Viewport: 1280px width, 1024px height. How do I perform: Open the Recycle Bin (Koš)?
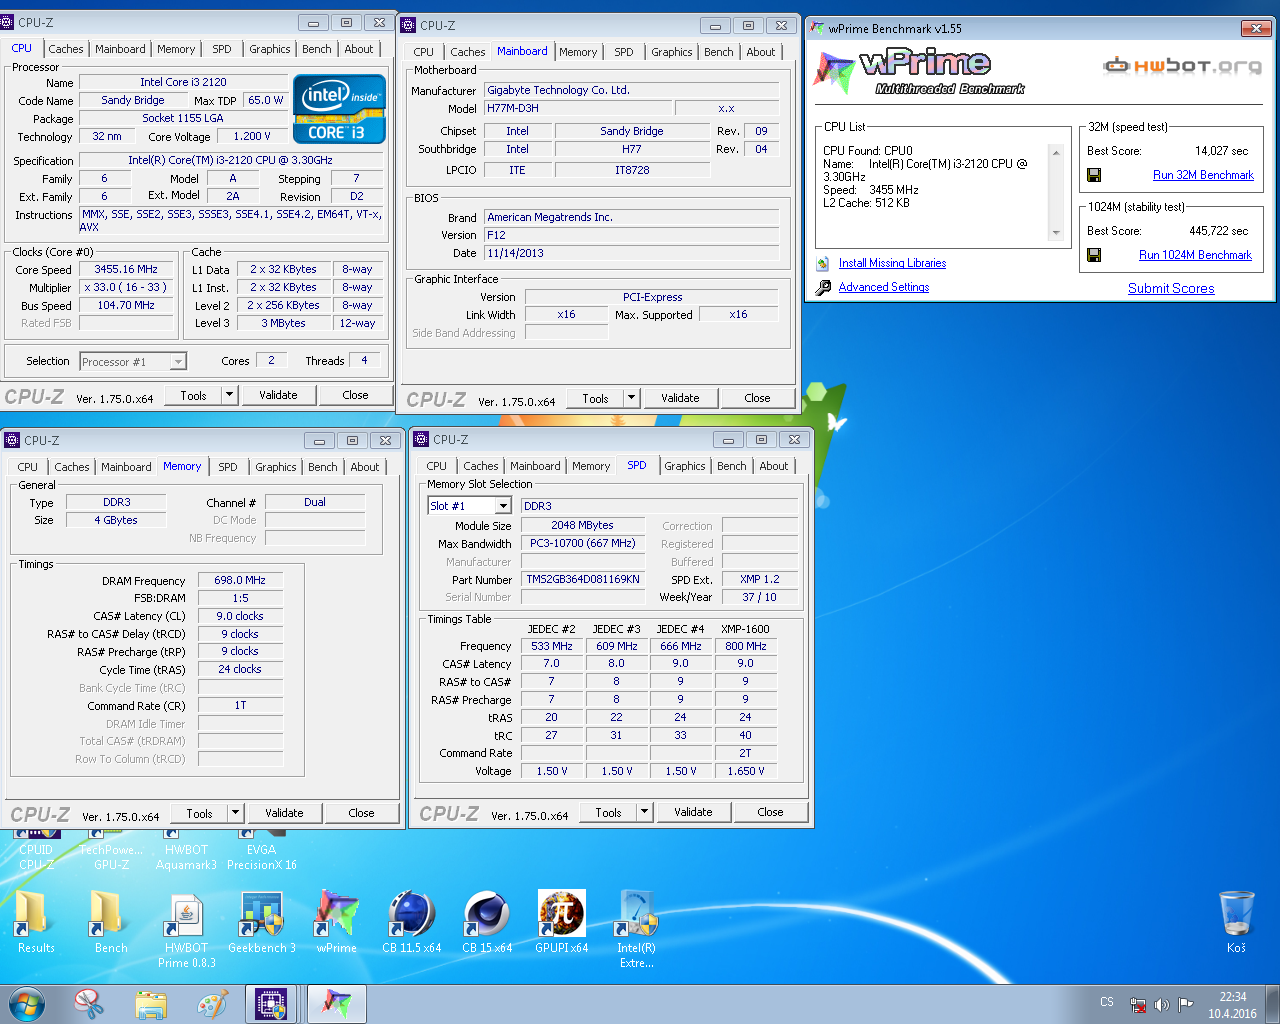pos(1236,921)
